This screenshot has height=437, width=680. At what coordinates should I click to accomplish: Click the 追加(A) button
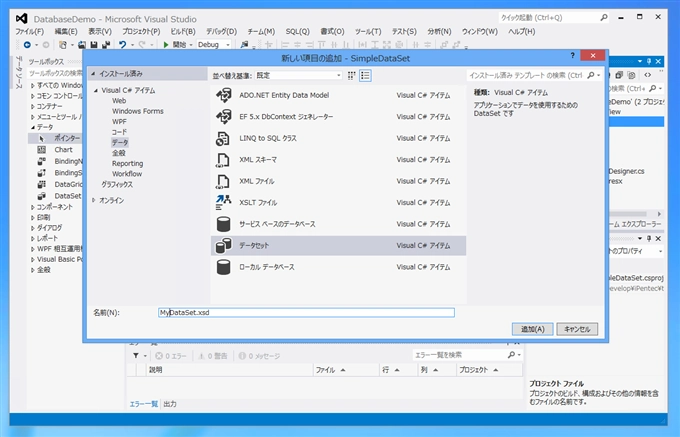tap(532, 329)
